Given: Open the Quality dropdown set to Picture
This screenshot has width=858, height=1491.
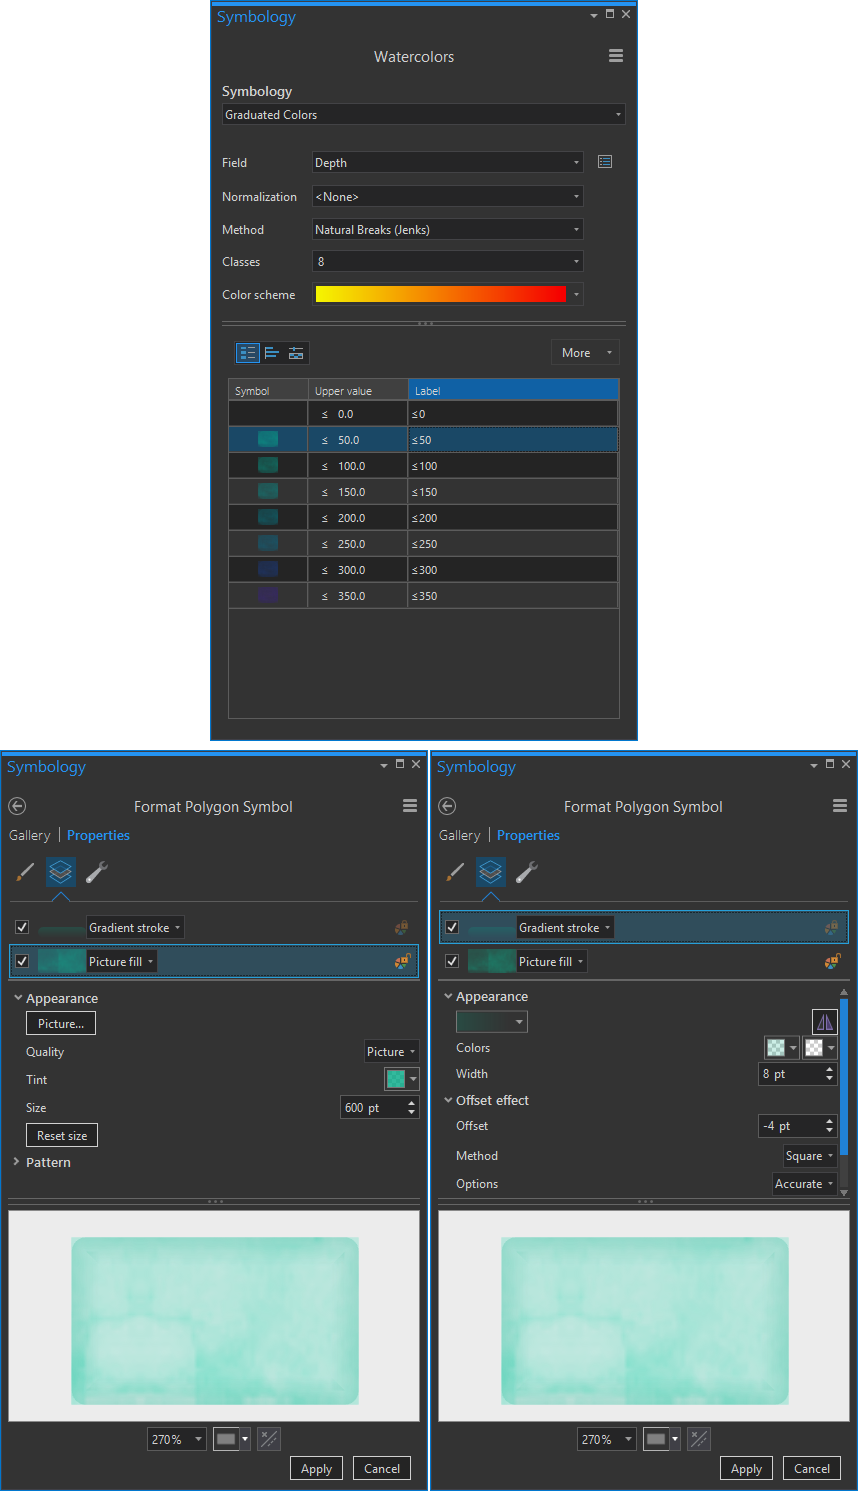Looking at the screenshot, I should 391,1051.
